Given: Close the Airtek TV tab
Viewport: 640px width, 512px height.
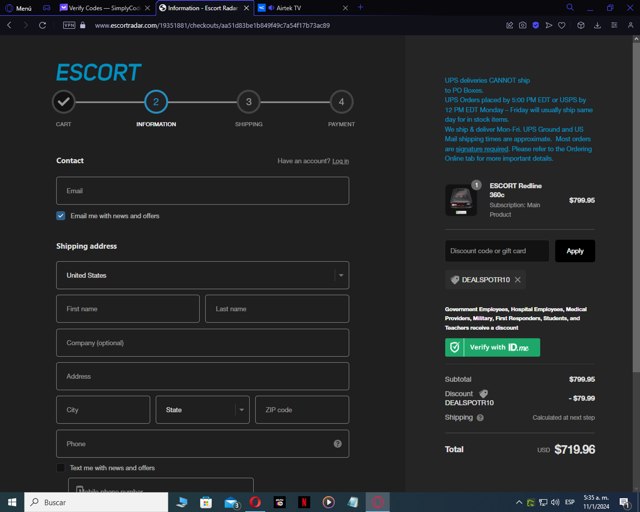Looking at the screenshot, I should (345, 8).
